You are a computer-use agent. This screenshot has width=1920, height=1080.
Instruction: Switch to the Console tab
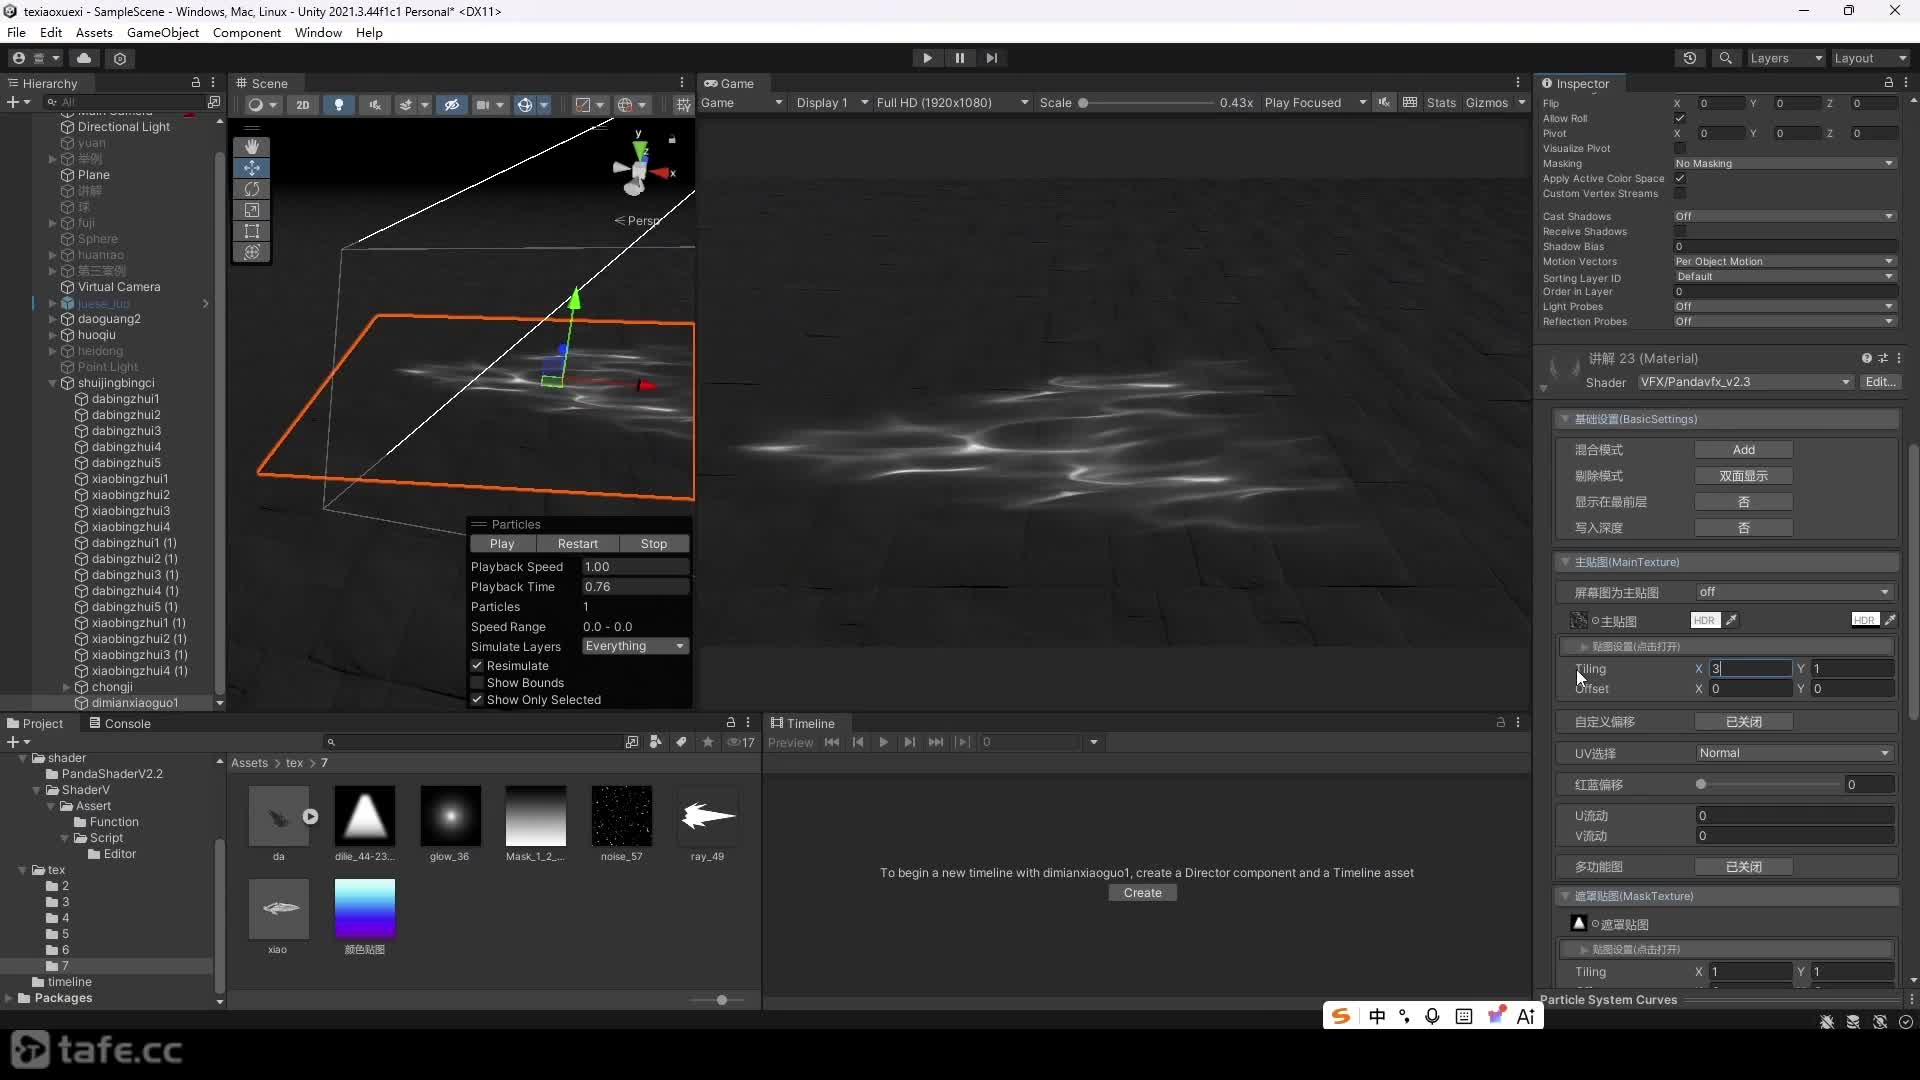coord(120,723)
